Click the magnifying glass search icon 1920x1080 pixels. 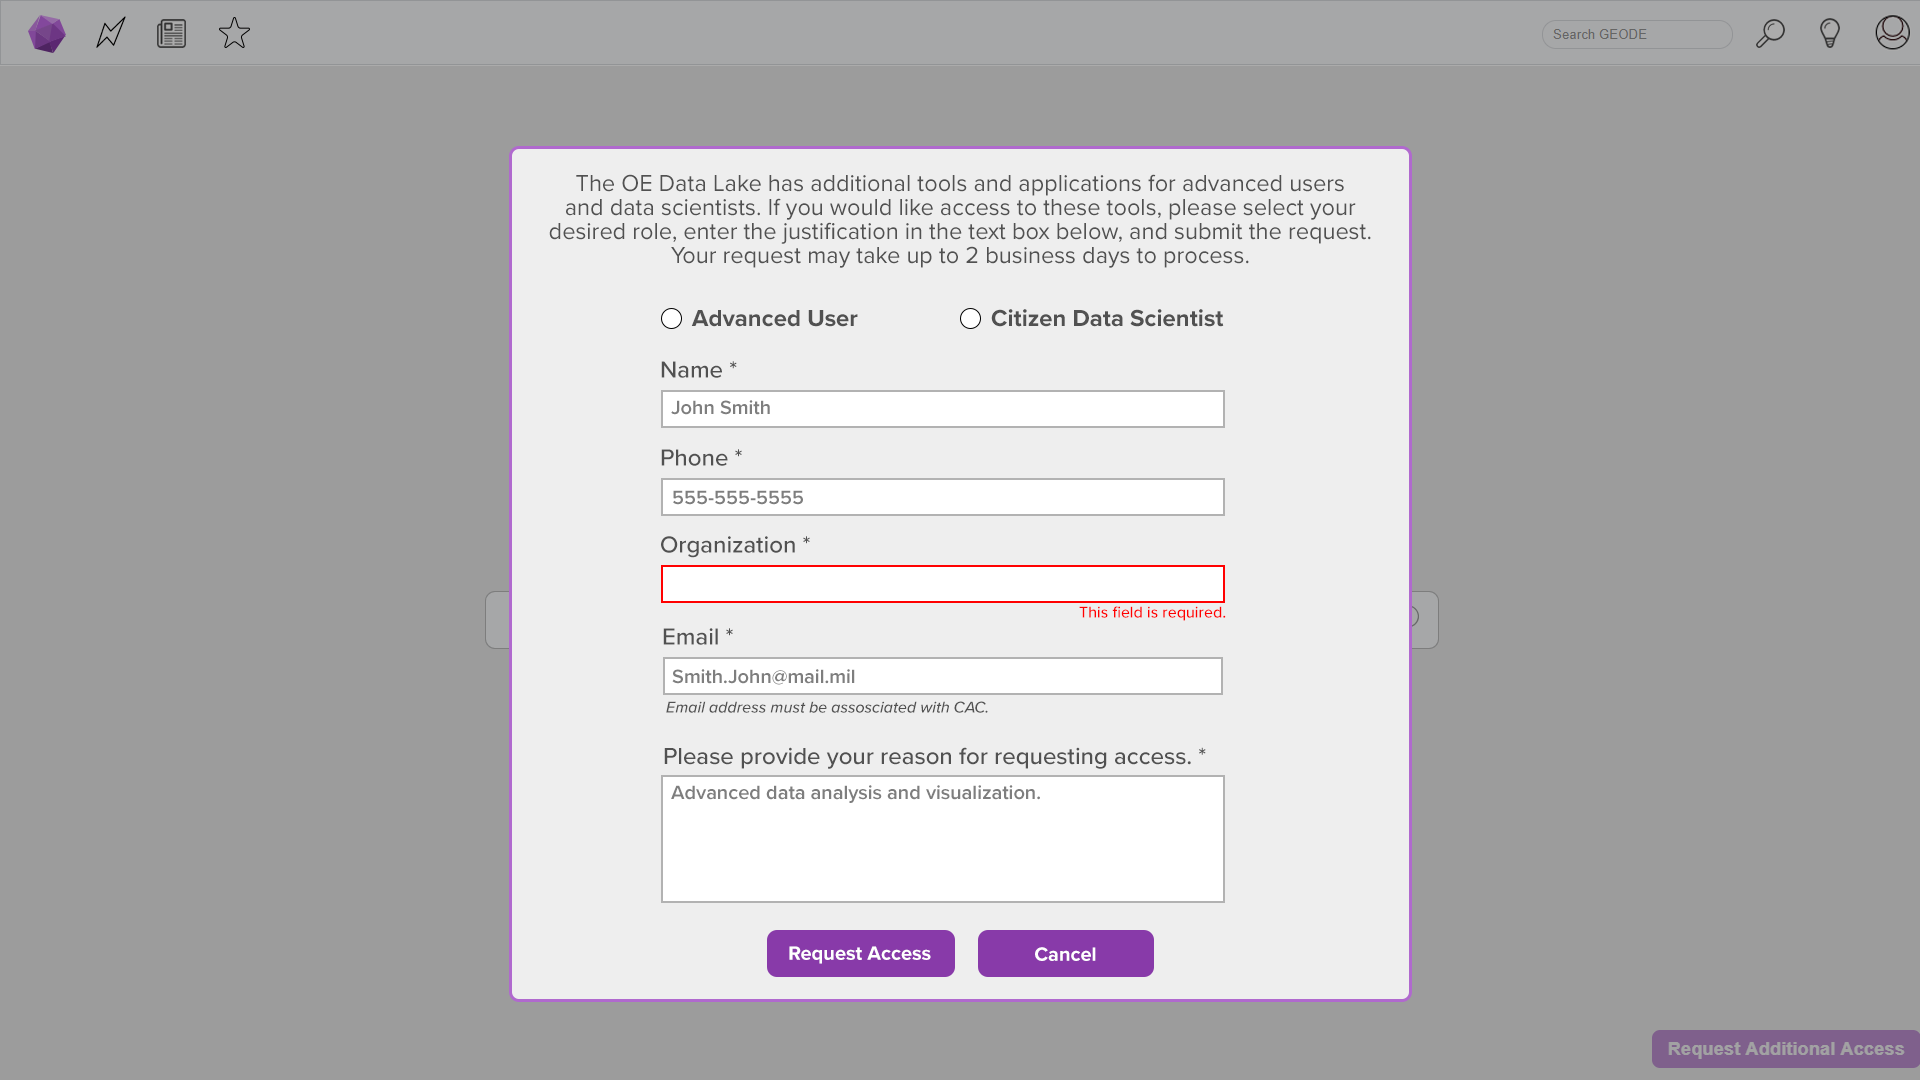coord(1770,34)
